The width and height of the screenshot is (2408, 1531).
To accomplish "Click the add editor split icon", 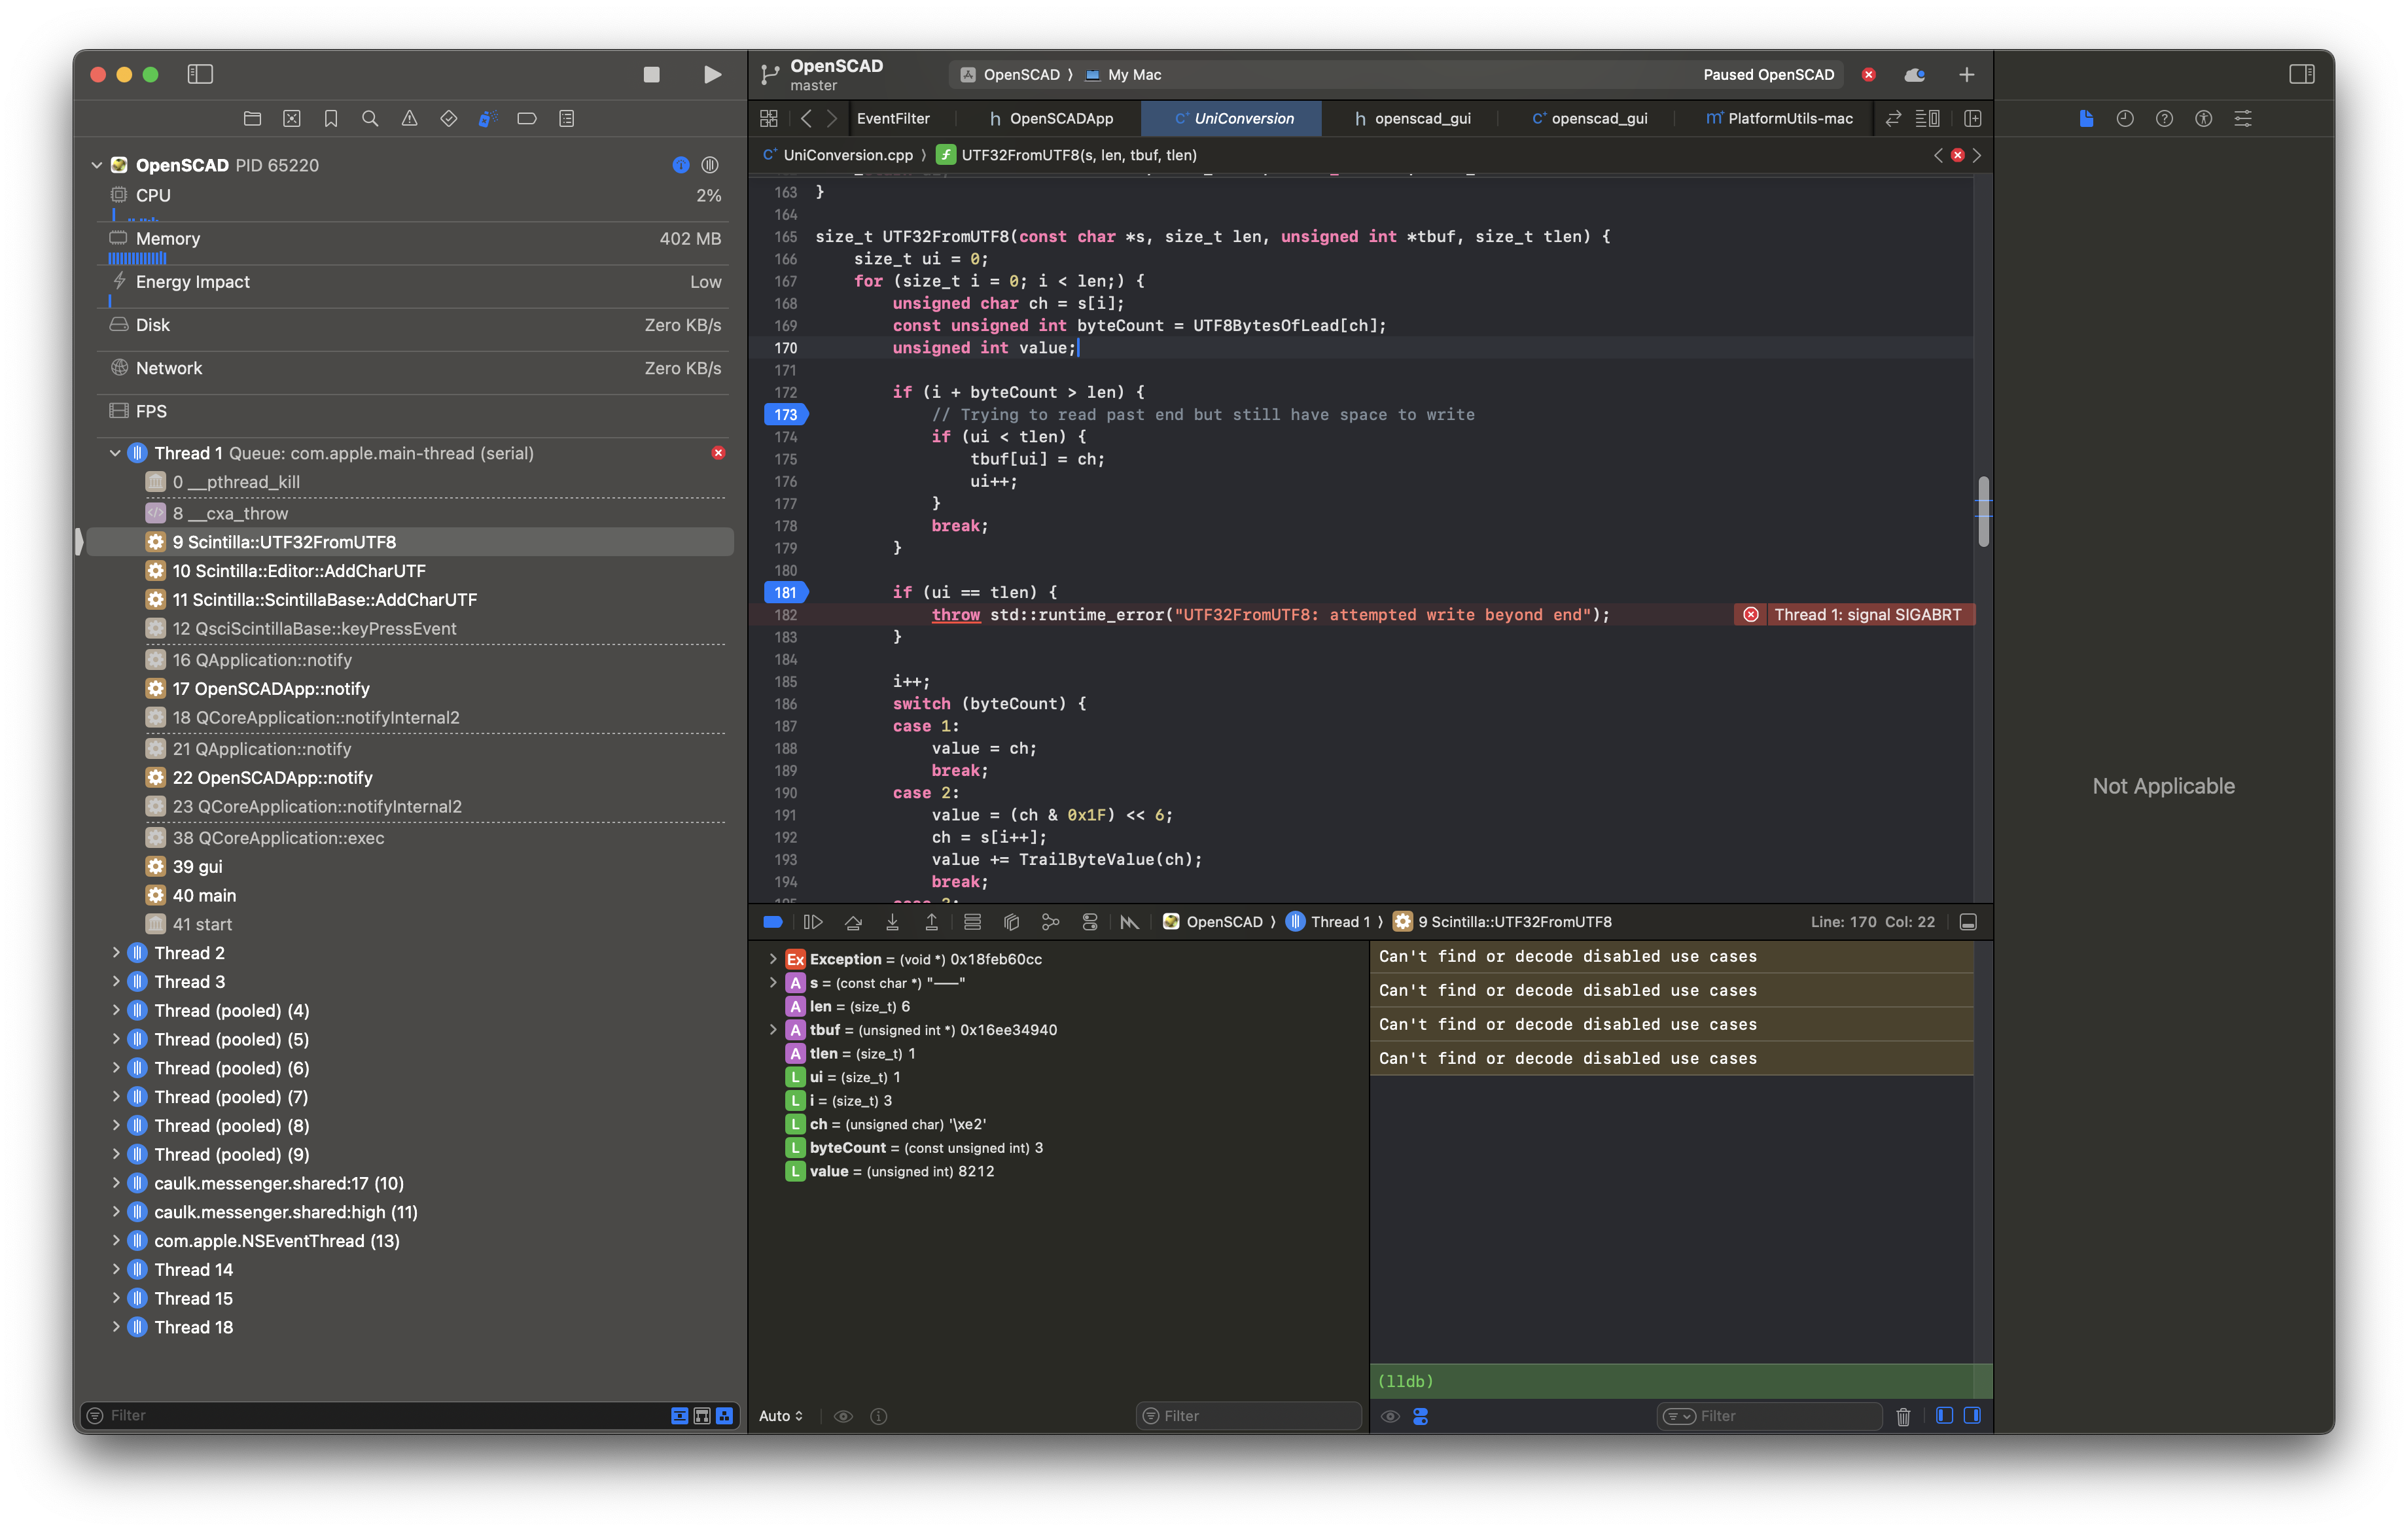I will [1972, 118].
